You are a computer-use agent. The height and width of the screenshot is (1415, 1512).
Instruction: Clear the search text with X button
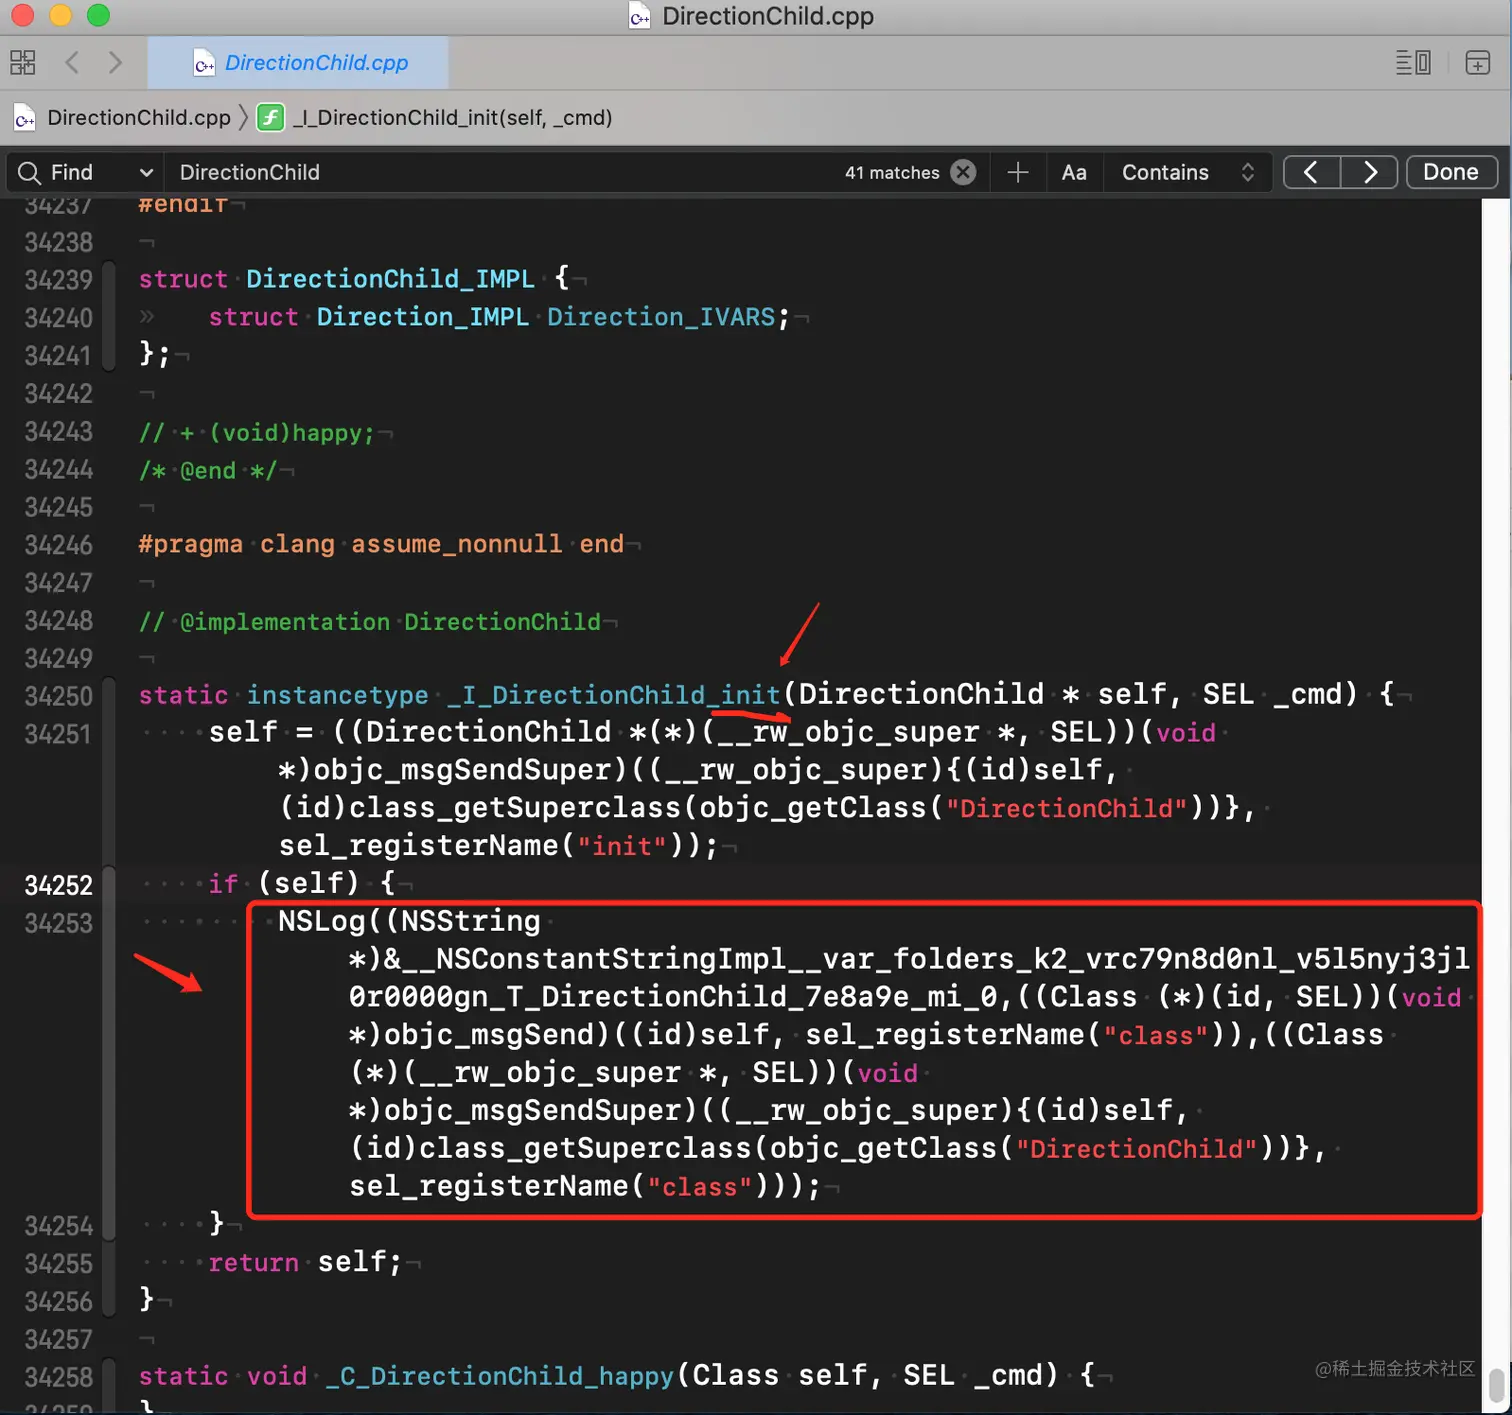point(963,173)
